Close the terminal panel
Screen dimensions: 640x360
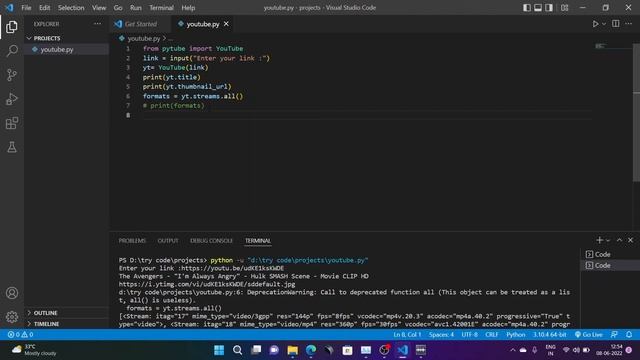pyautogui.click(x=631, y=240)
